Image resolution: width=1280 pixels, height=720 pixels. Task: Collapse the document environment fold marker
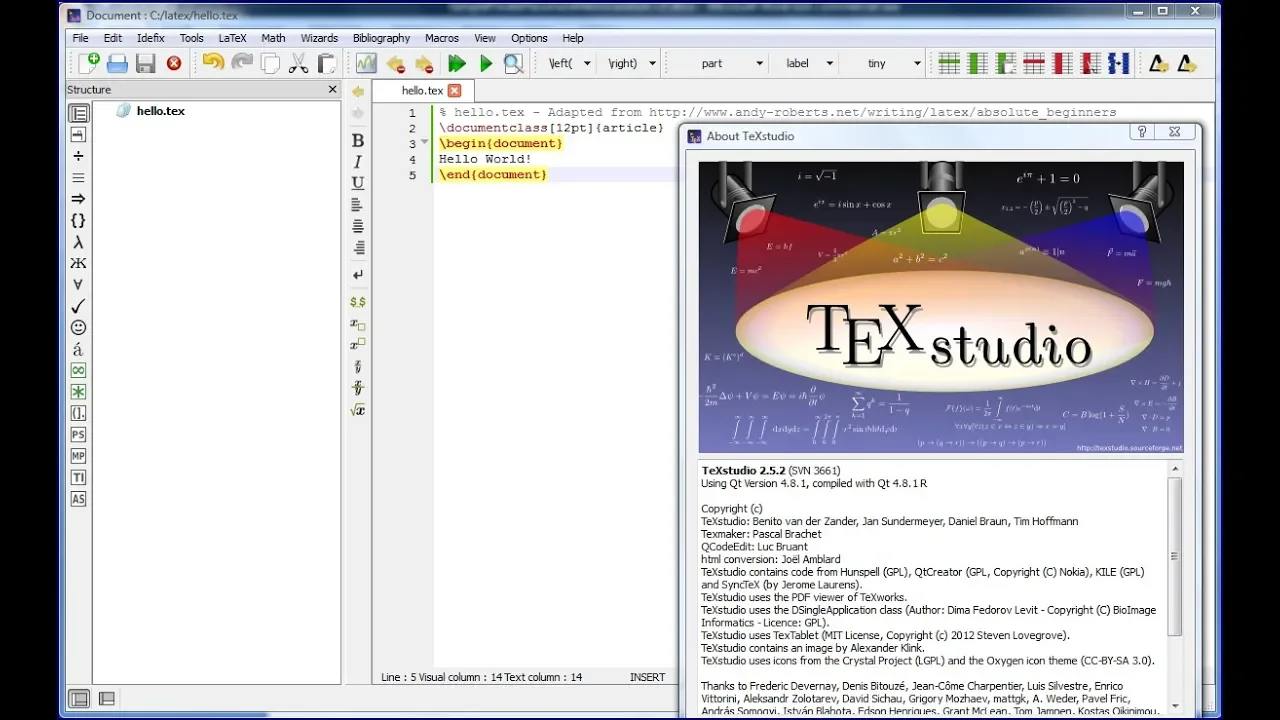424,143
